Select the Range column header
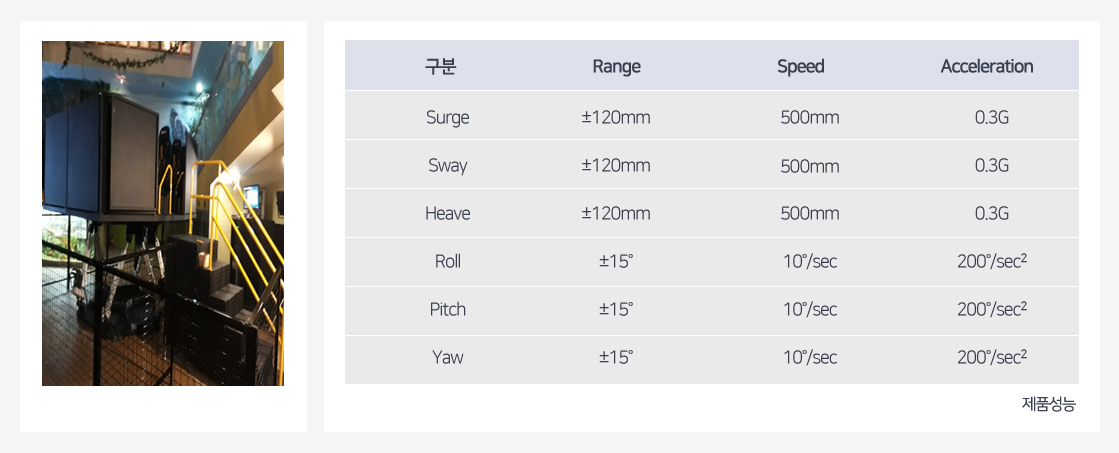Screen dimensions: 1119x453 (x=616, y=67)
